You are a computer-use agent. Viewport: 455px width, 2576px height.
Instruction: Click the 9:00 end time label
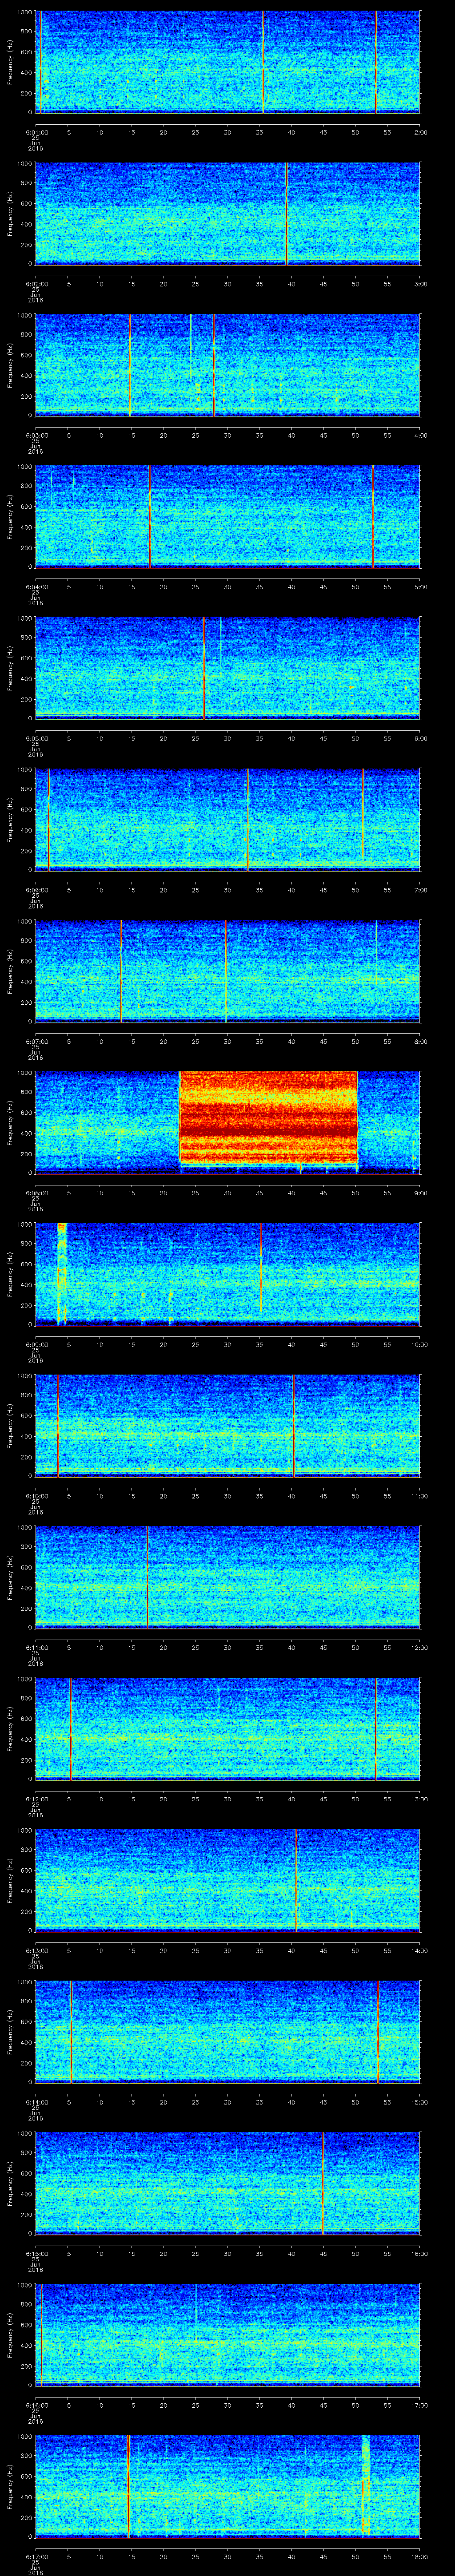(420, 1192)
